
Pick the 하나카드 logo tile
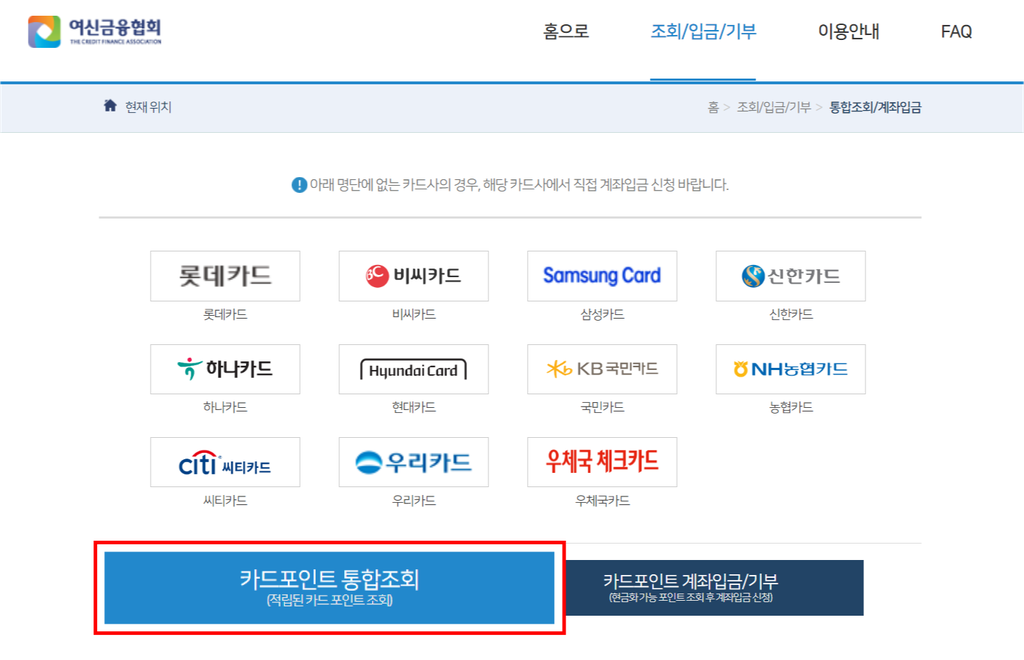pyautogui.click(x=225, y=369)
